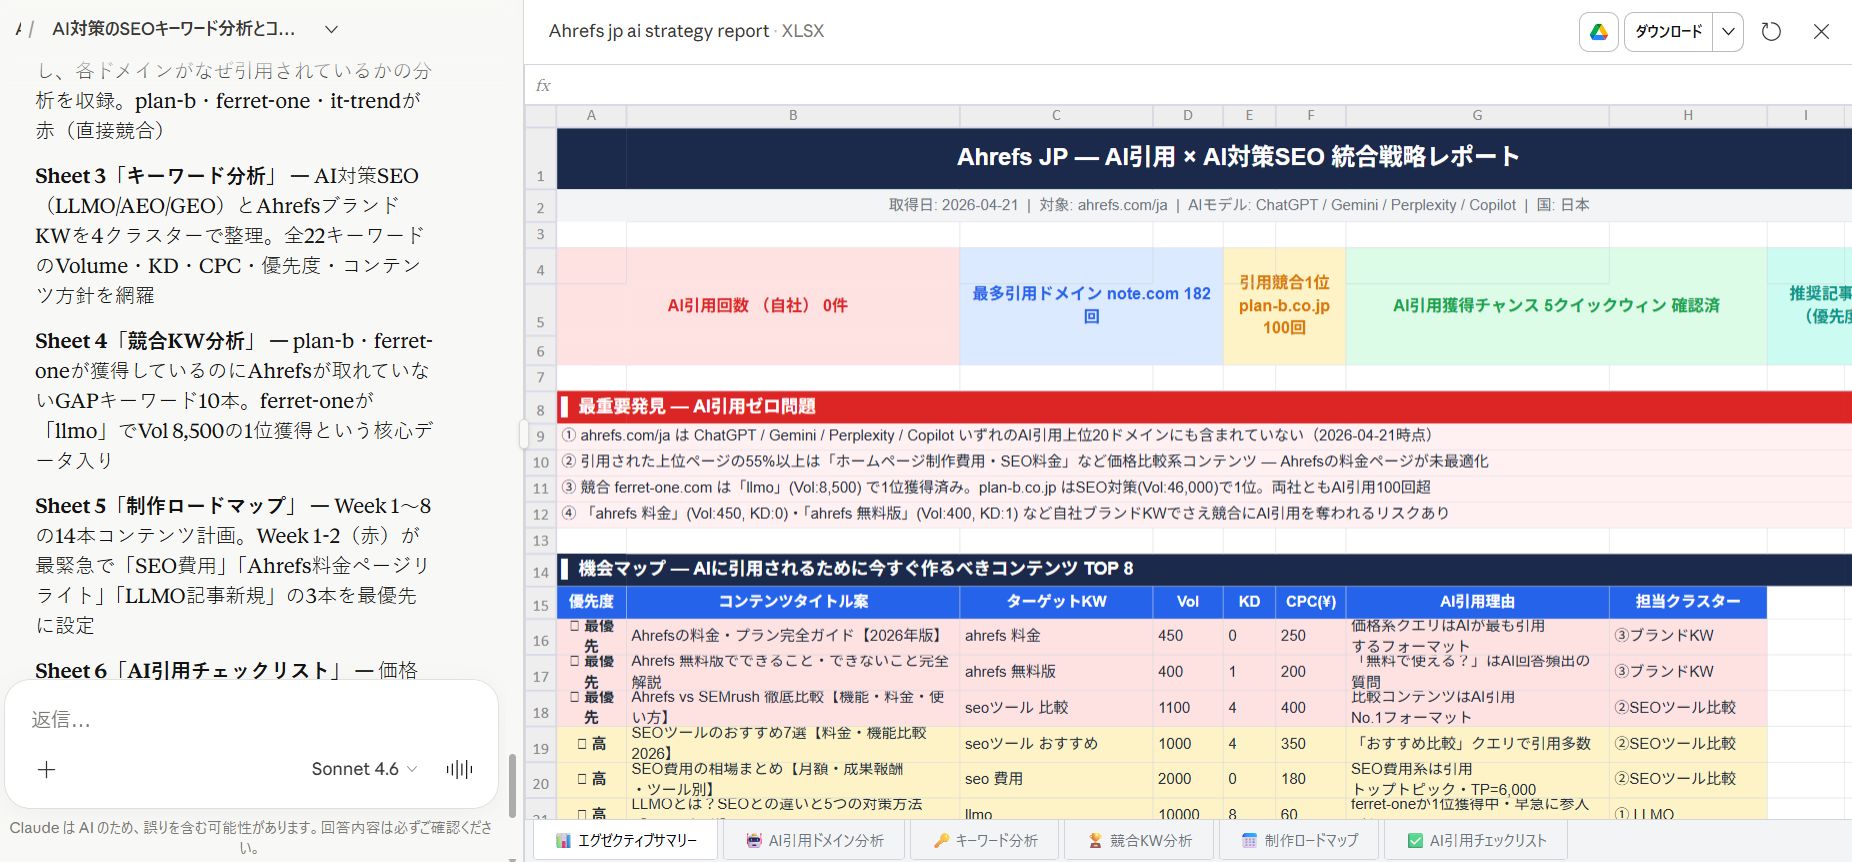
Task: Select column A header
Action: (592, 116)
